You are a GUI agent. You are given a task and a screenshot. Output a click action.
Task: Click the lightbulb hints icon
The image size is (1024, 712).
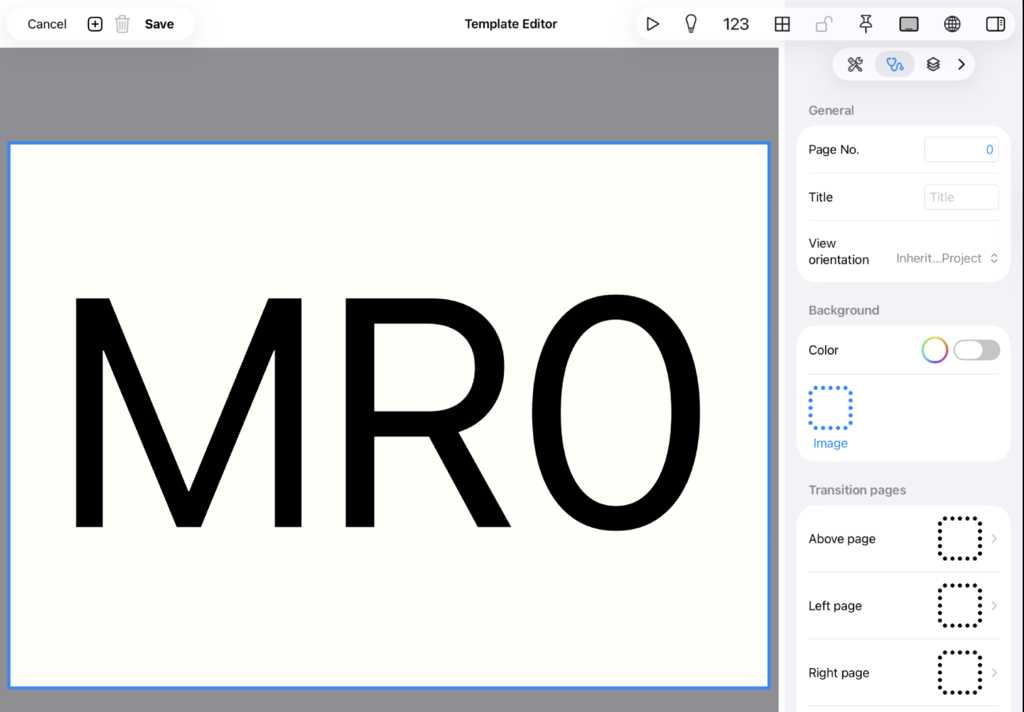pyautogui.click(x=691, y=24)
